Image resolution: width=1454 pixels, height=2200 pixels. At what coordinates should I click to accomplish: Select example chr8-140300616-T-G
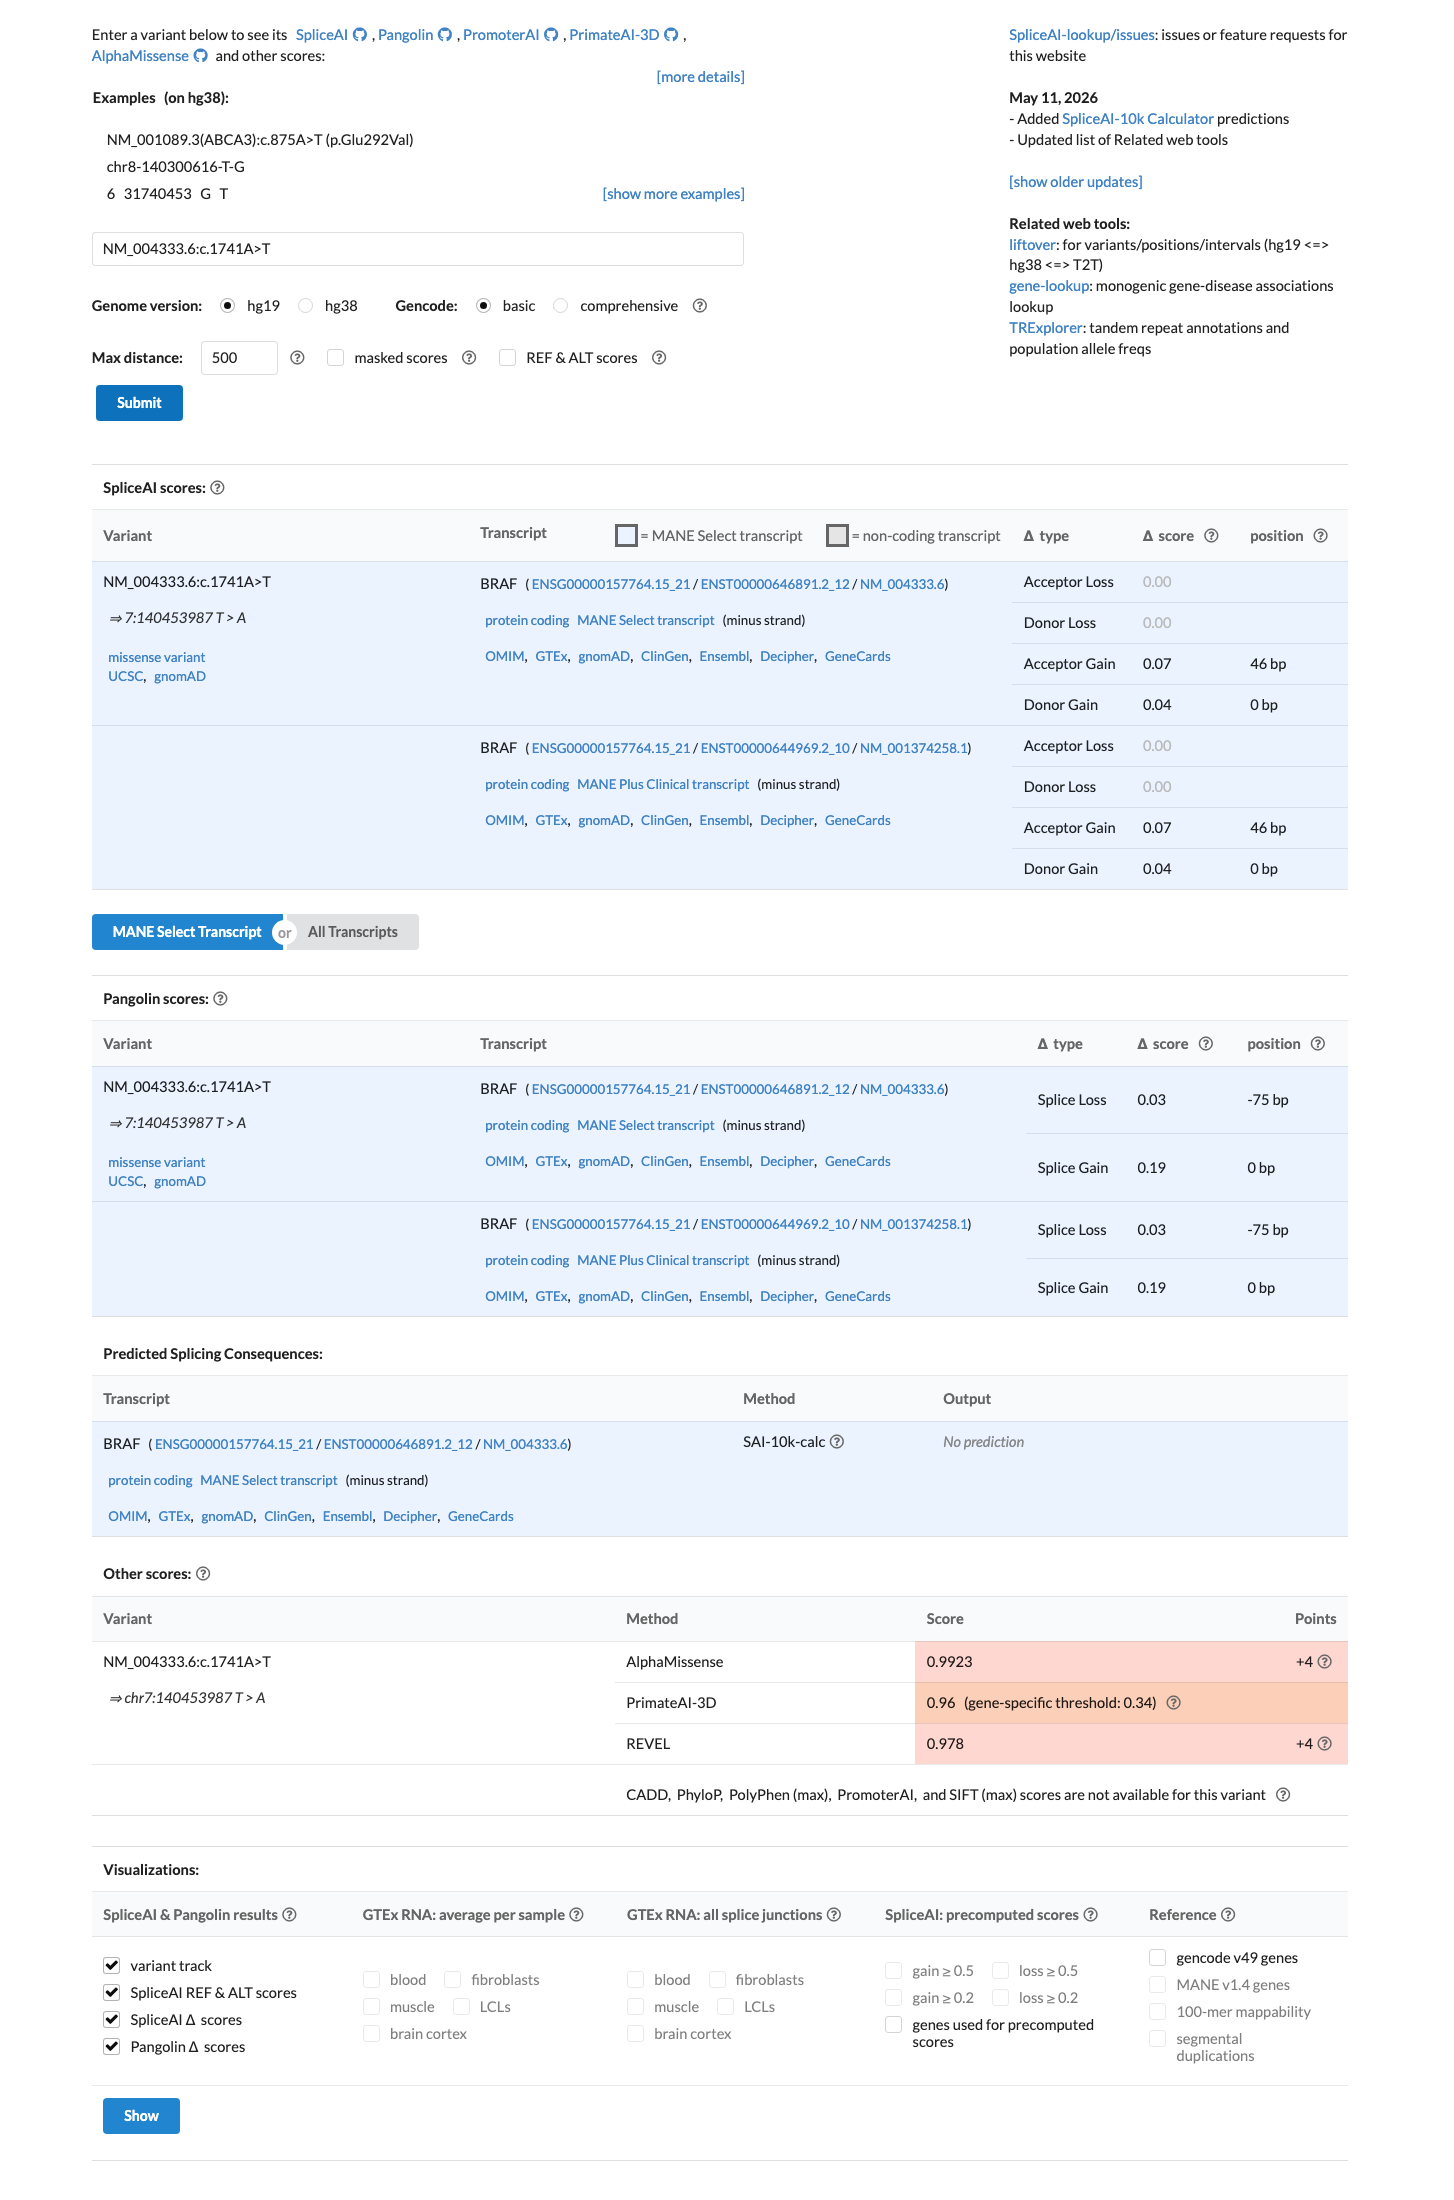(176, 167)
